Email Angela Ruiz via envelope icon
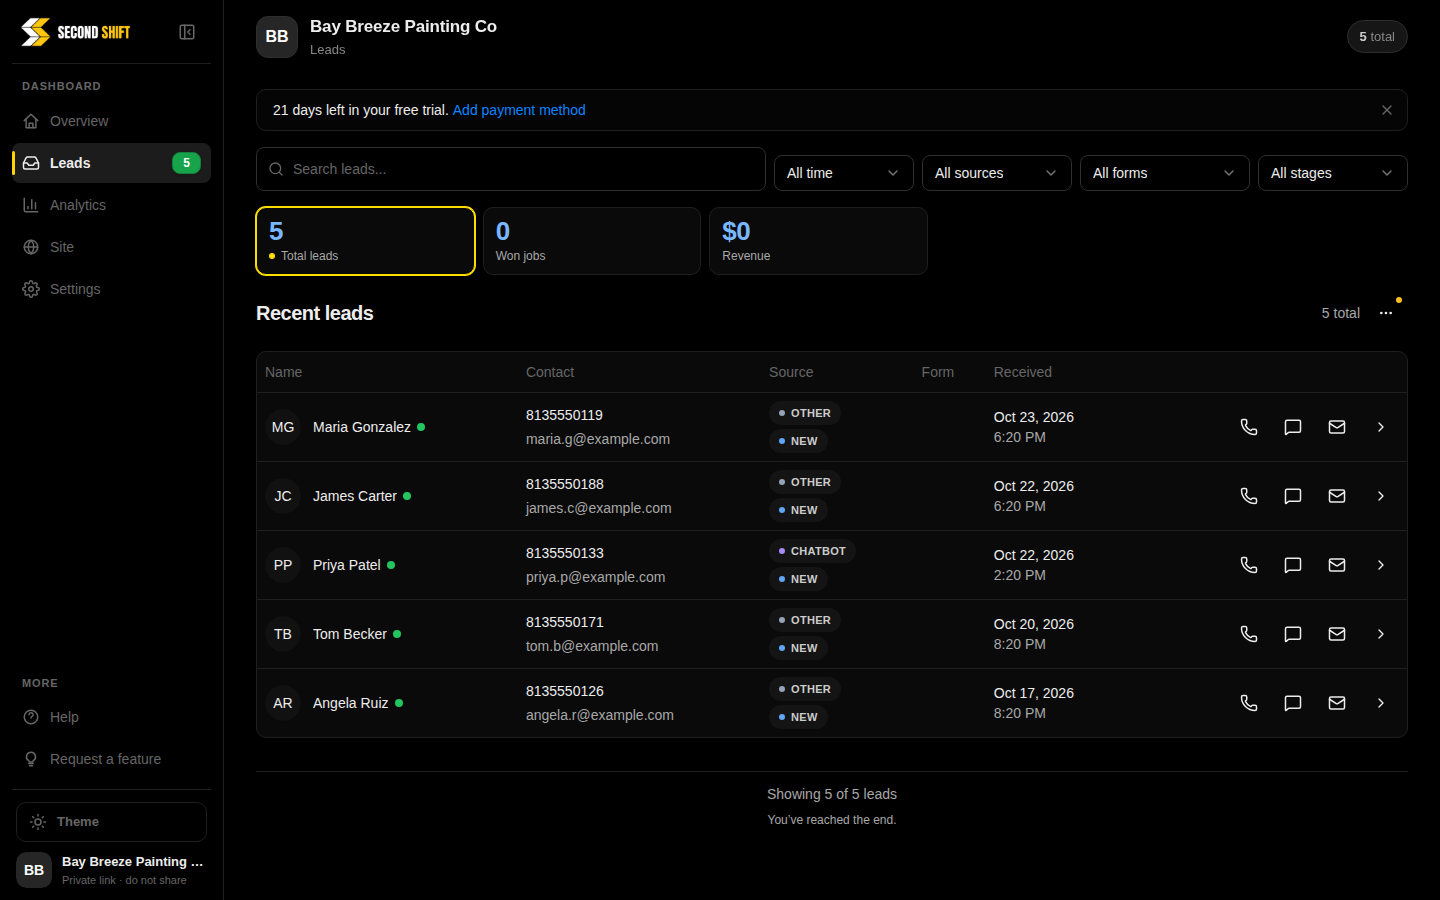The width and height of the screenshot is (1440, 900). point(1337,703)
